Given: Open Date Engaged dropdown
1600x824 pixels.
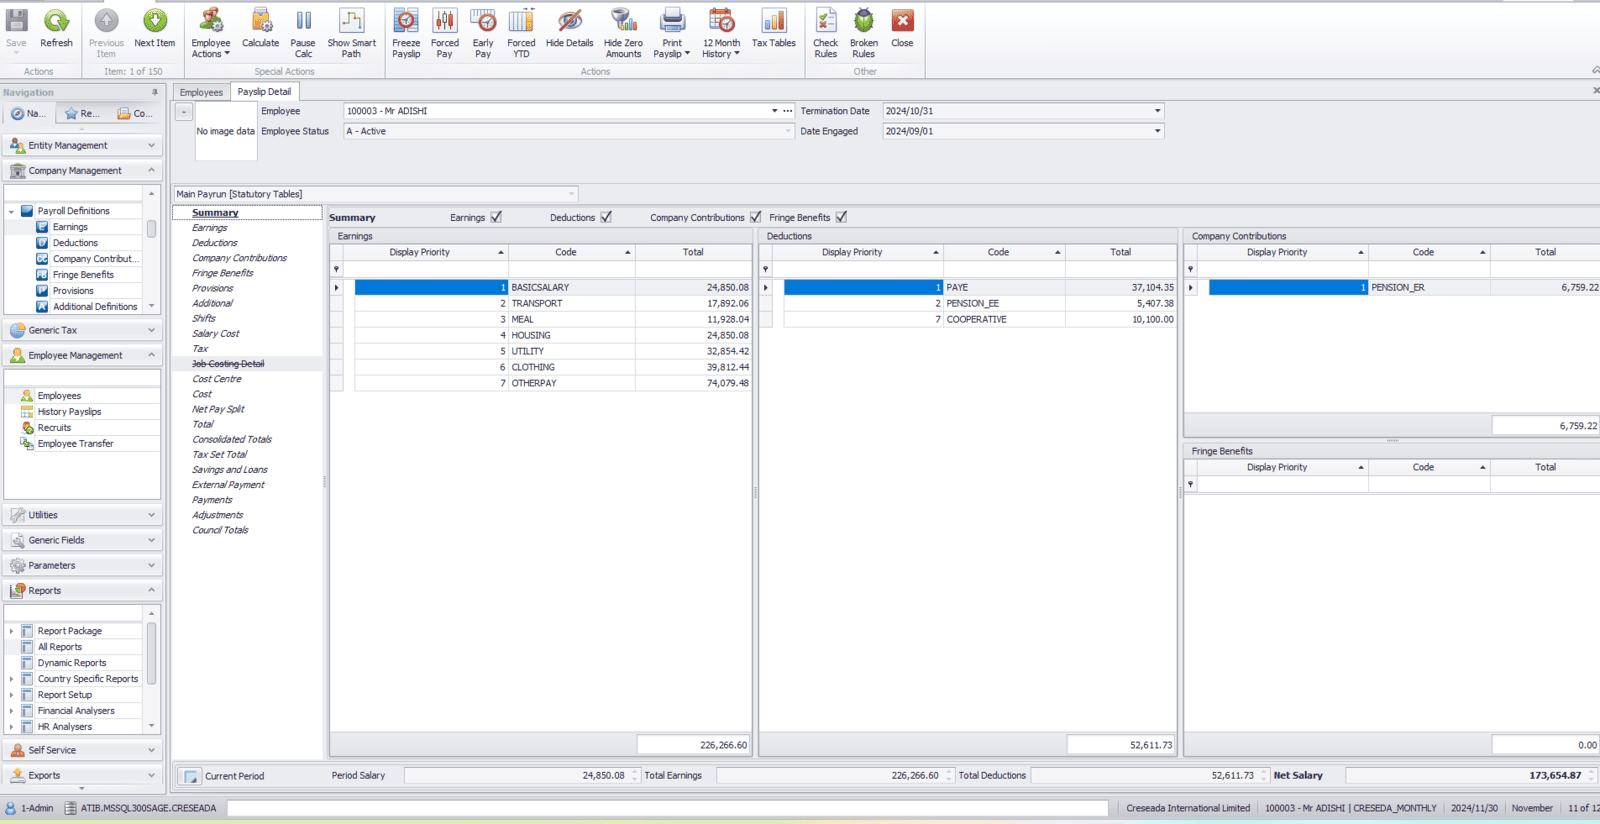Looking at the screenshot, I should click(1158, 131).
